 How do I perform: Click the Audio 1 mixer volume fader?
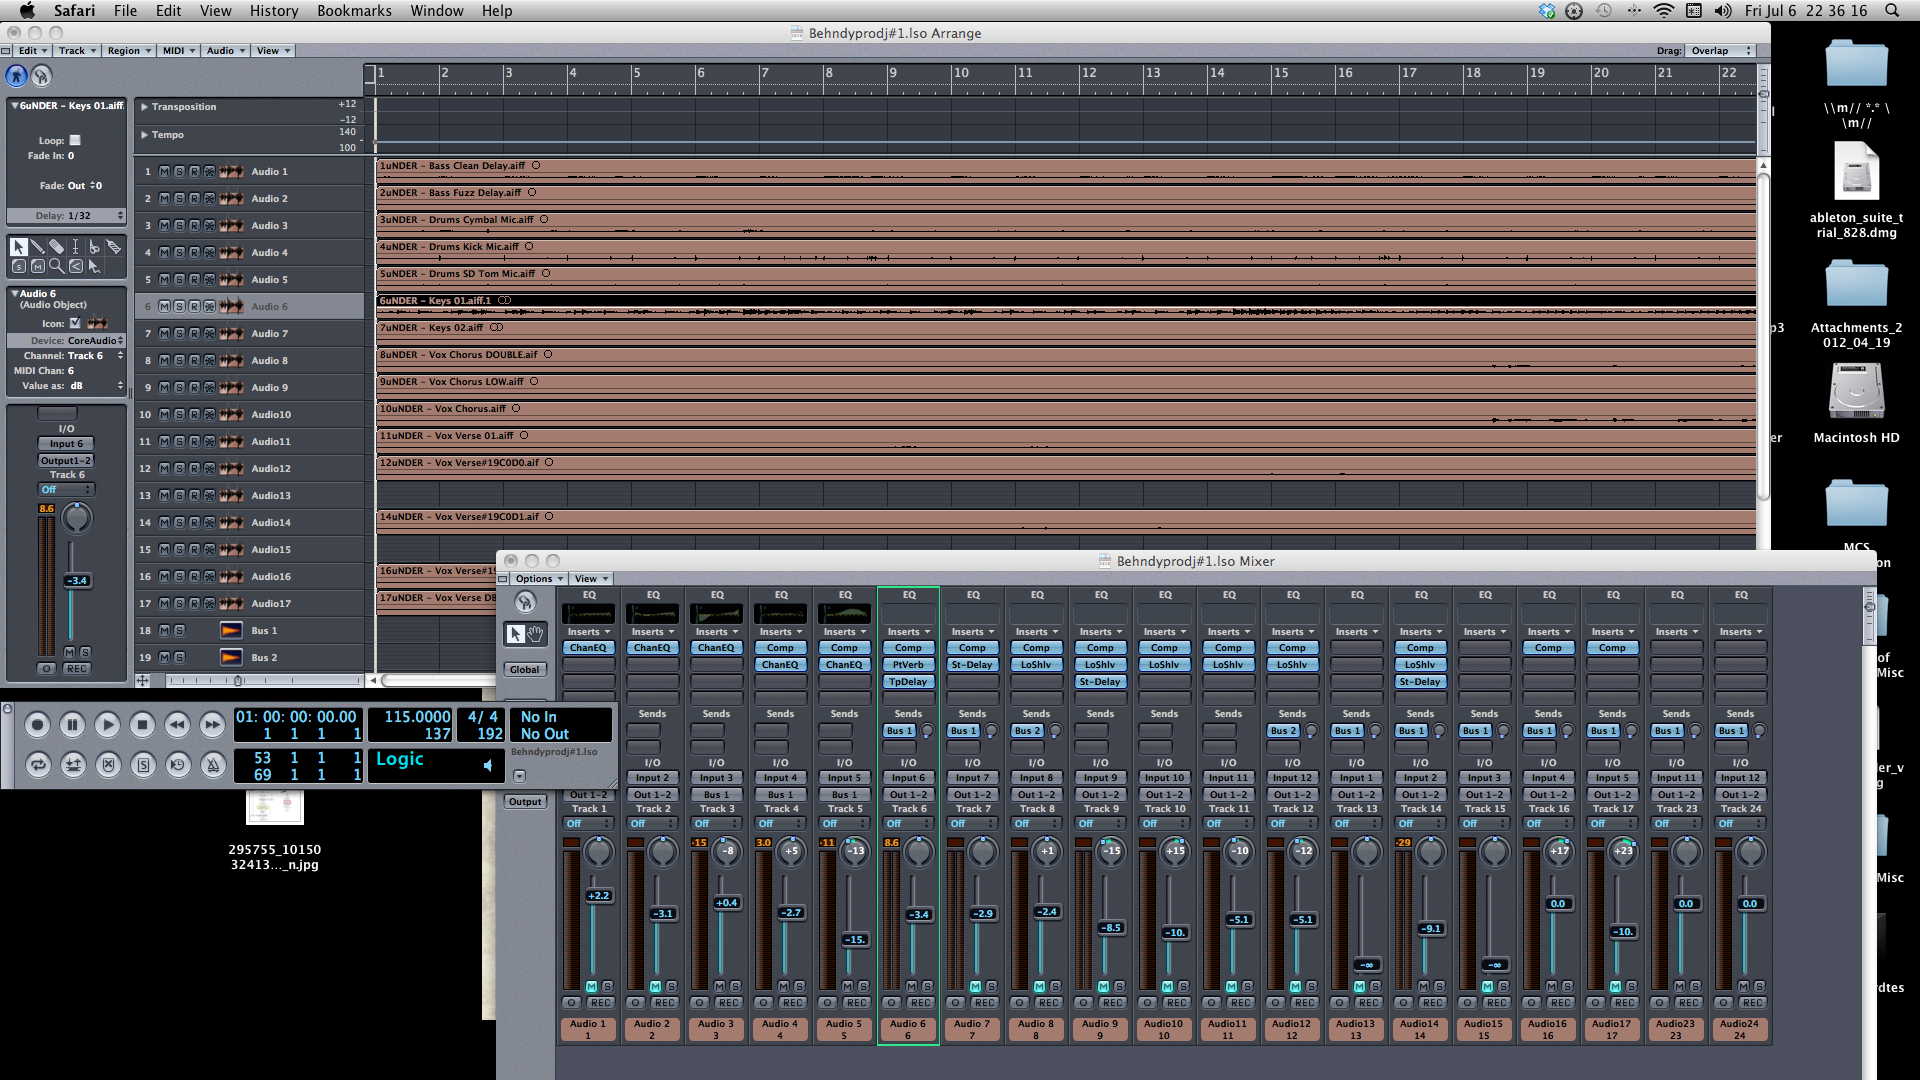(x=598, y=896)
